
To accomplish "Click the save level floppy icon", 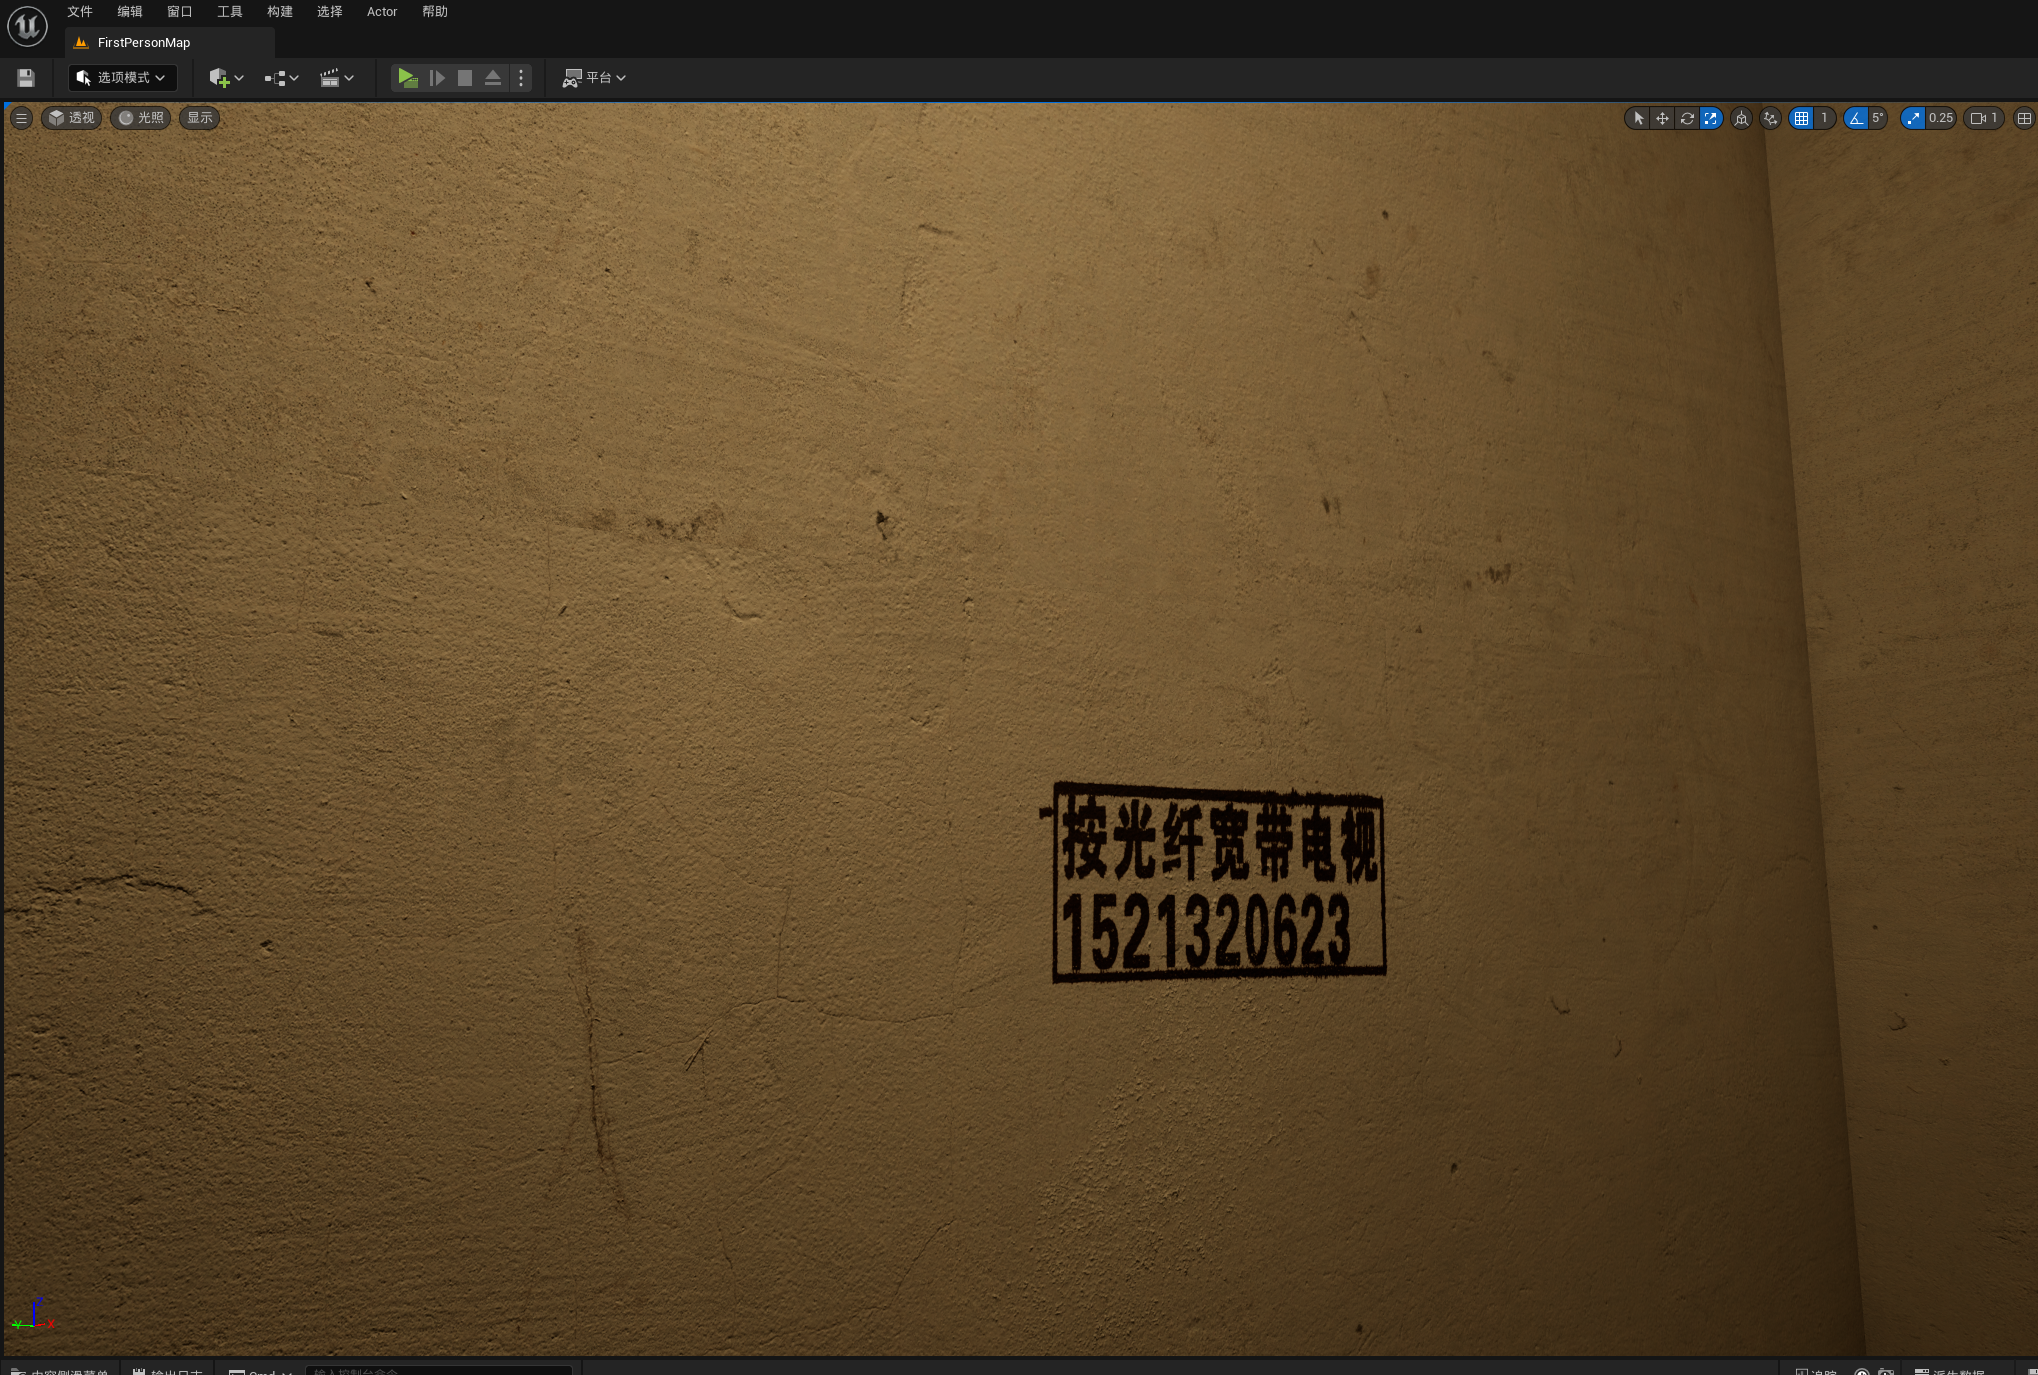I will point(26,78).
